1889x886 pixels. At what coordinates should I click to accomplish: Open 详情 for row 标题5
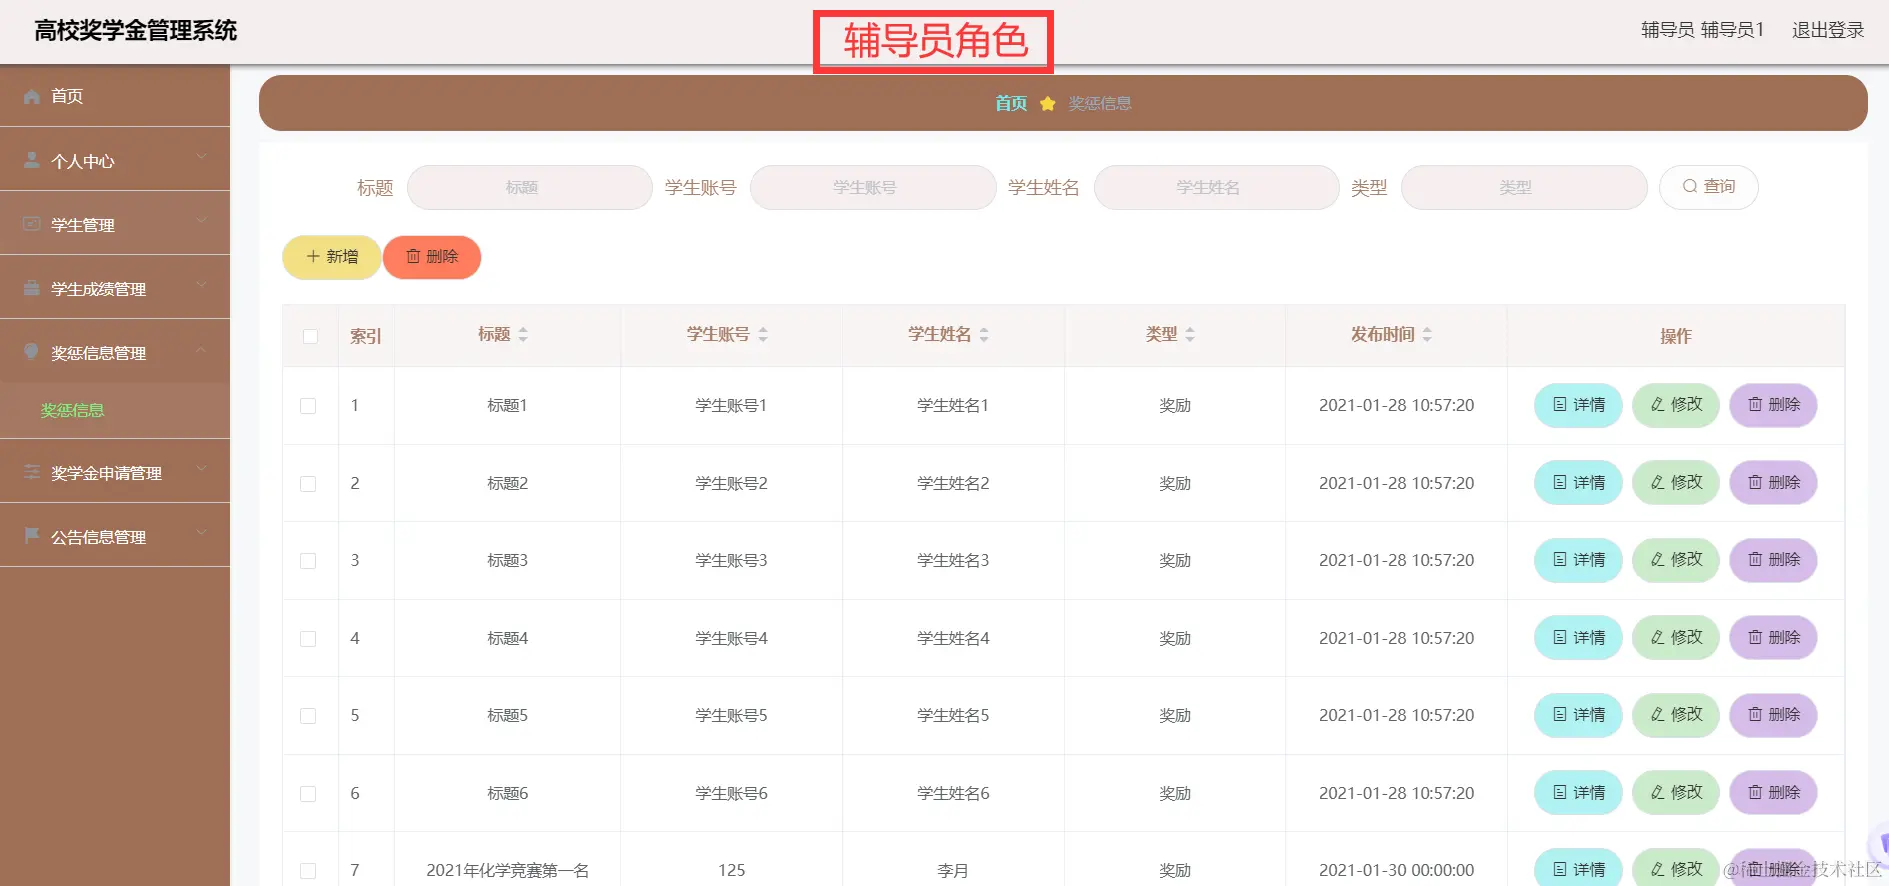pos(1578,715)
